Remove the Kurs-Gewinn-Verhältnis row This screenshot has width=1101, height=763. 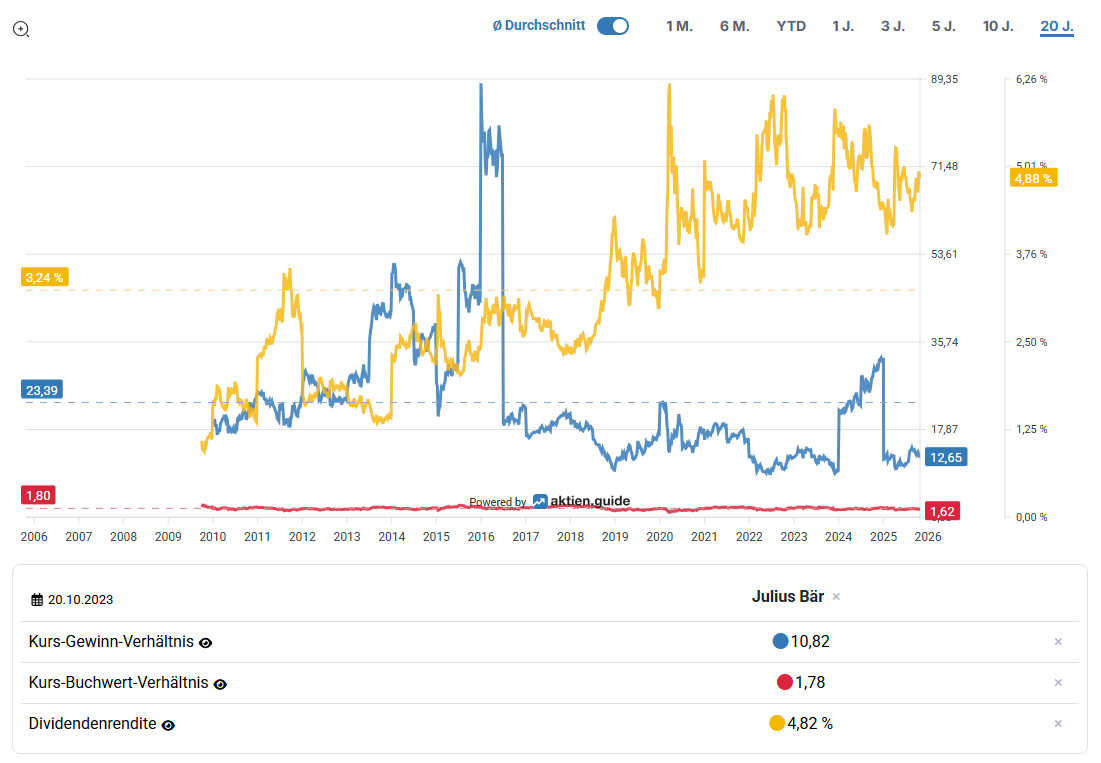1058,642
